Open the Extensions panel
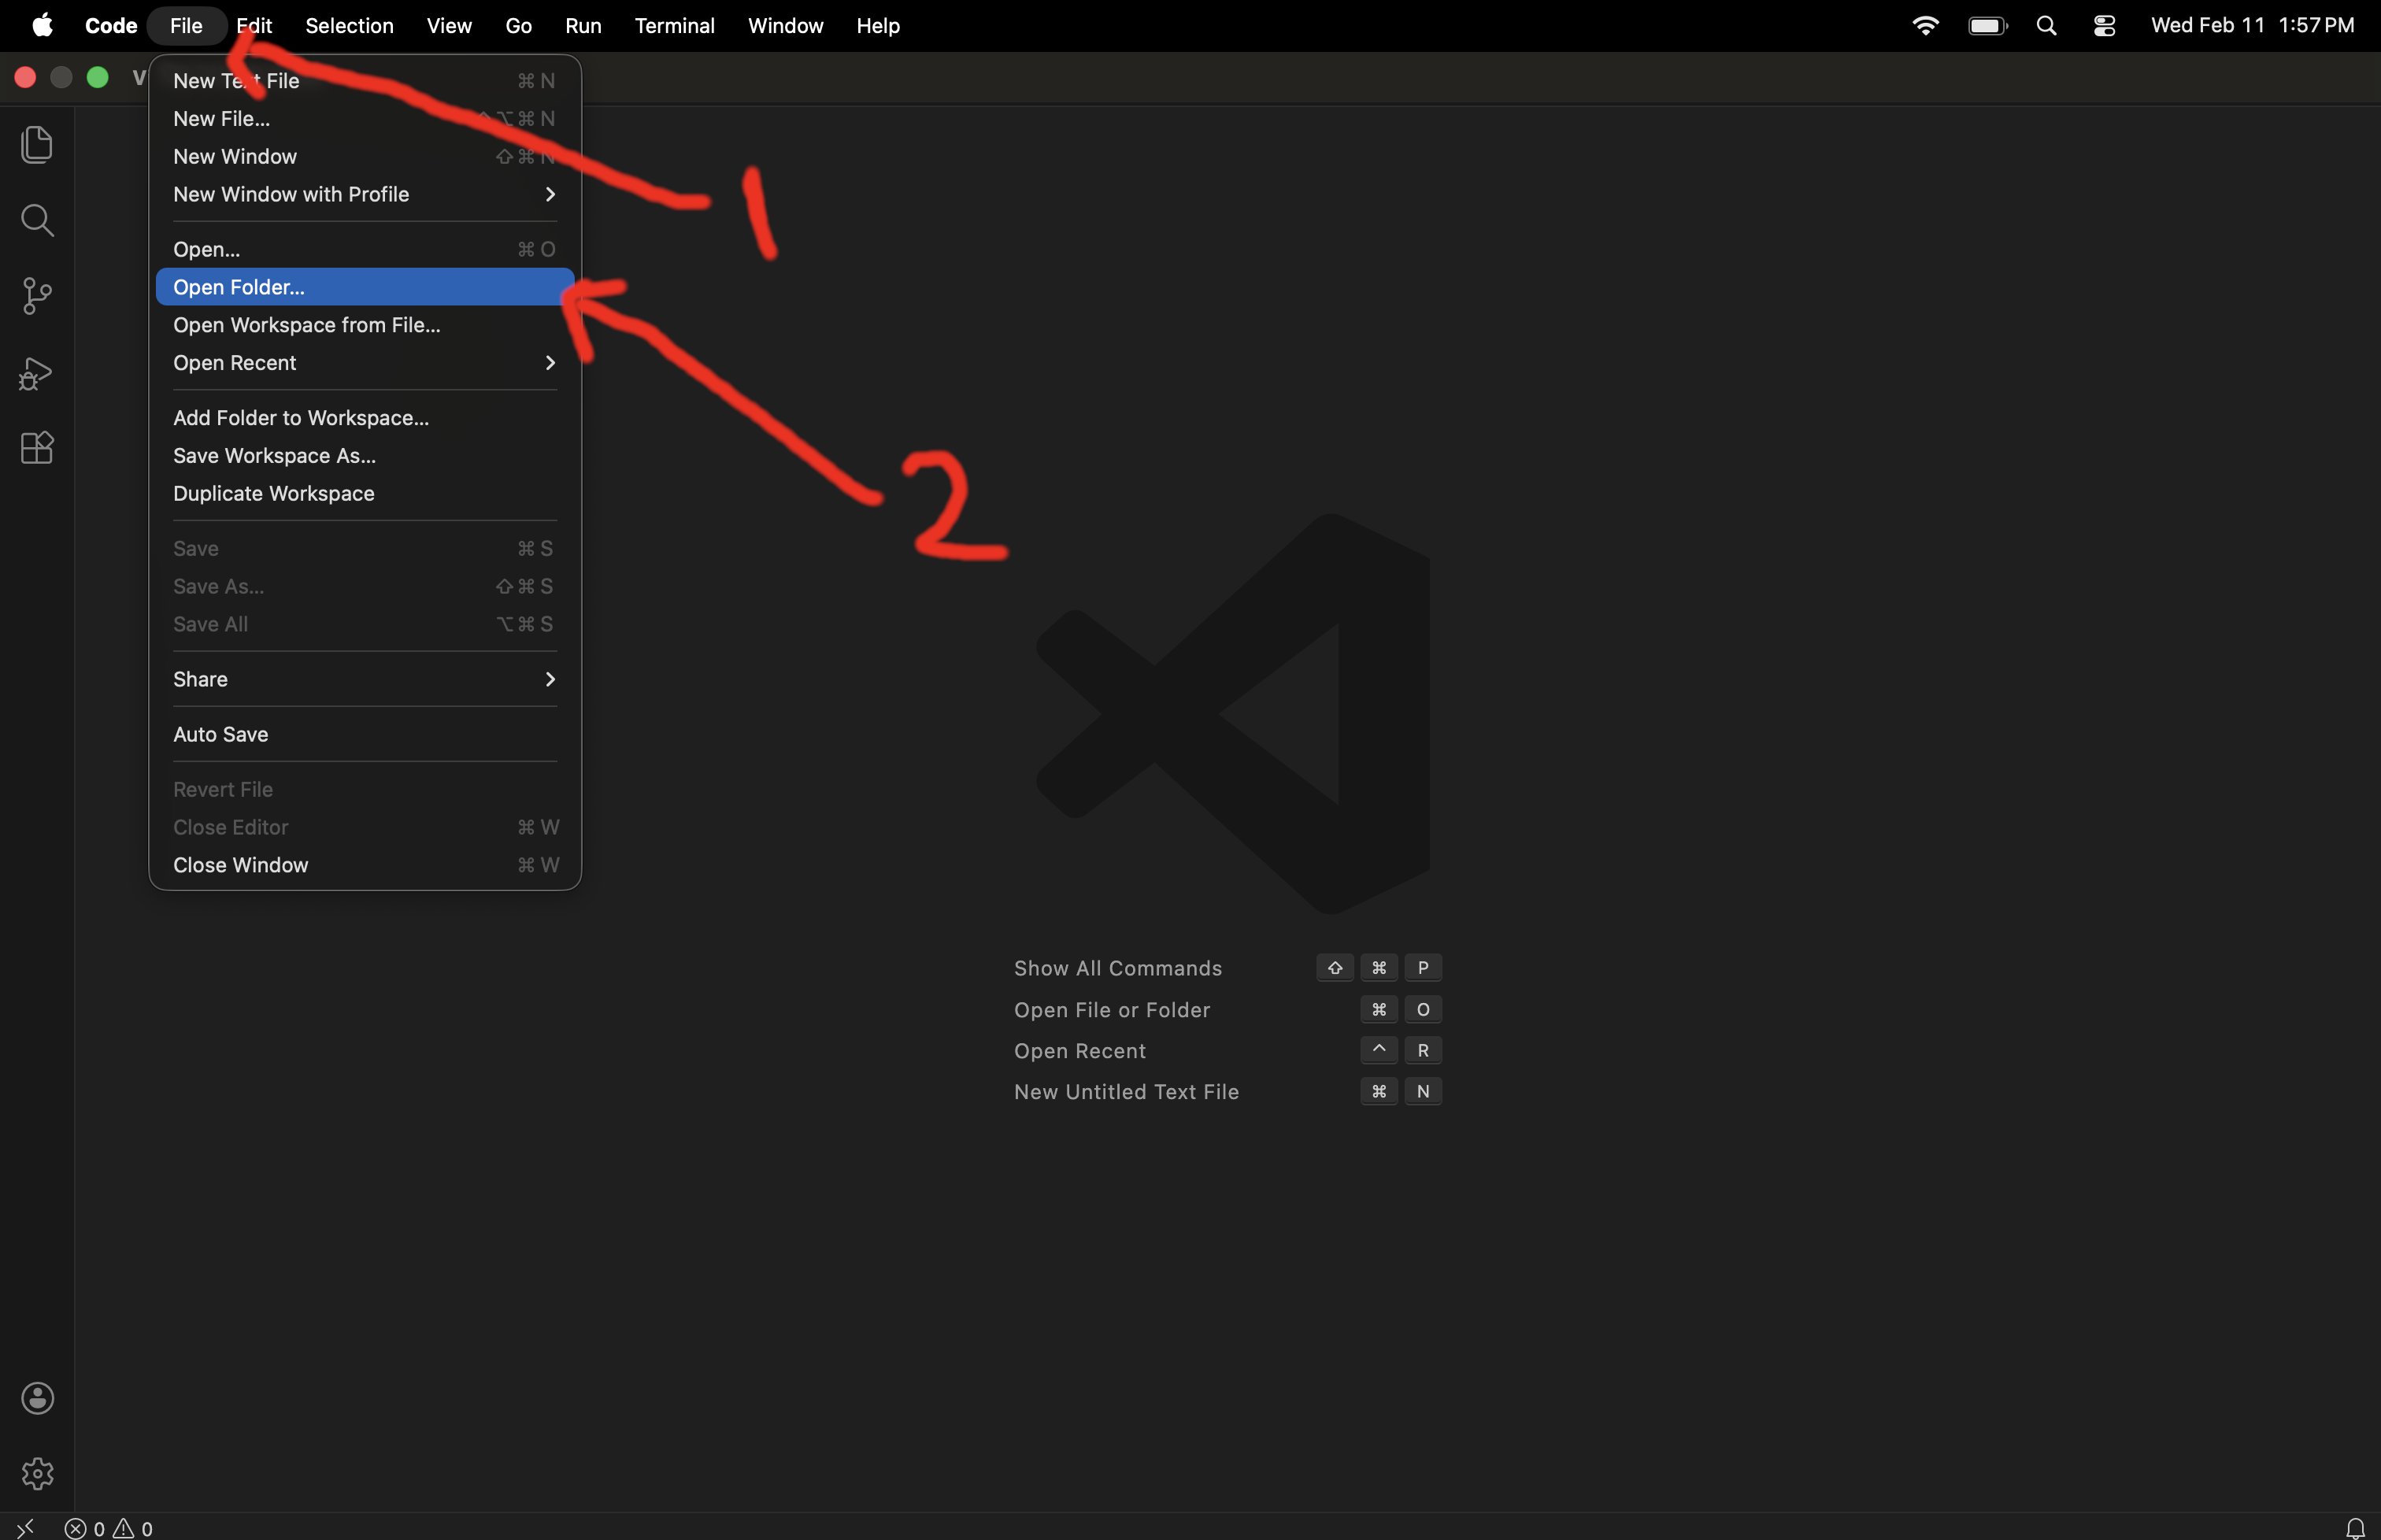 point(37,447)
